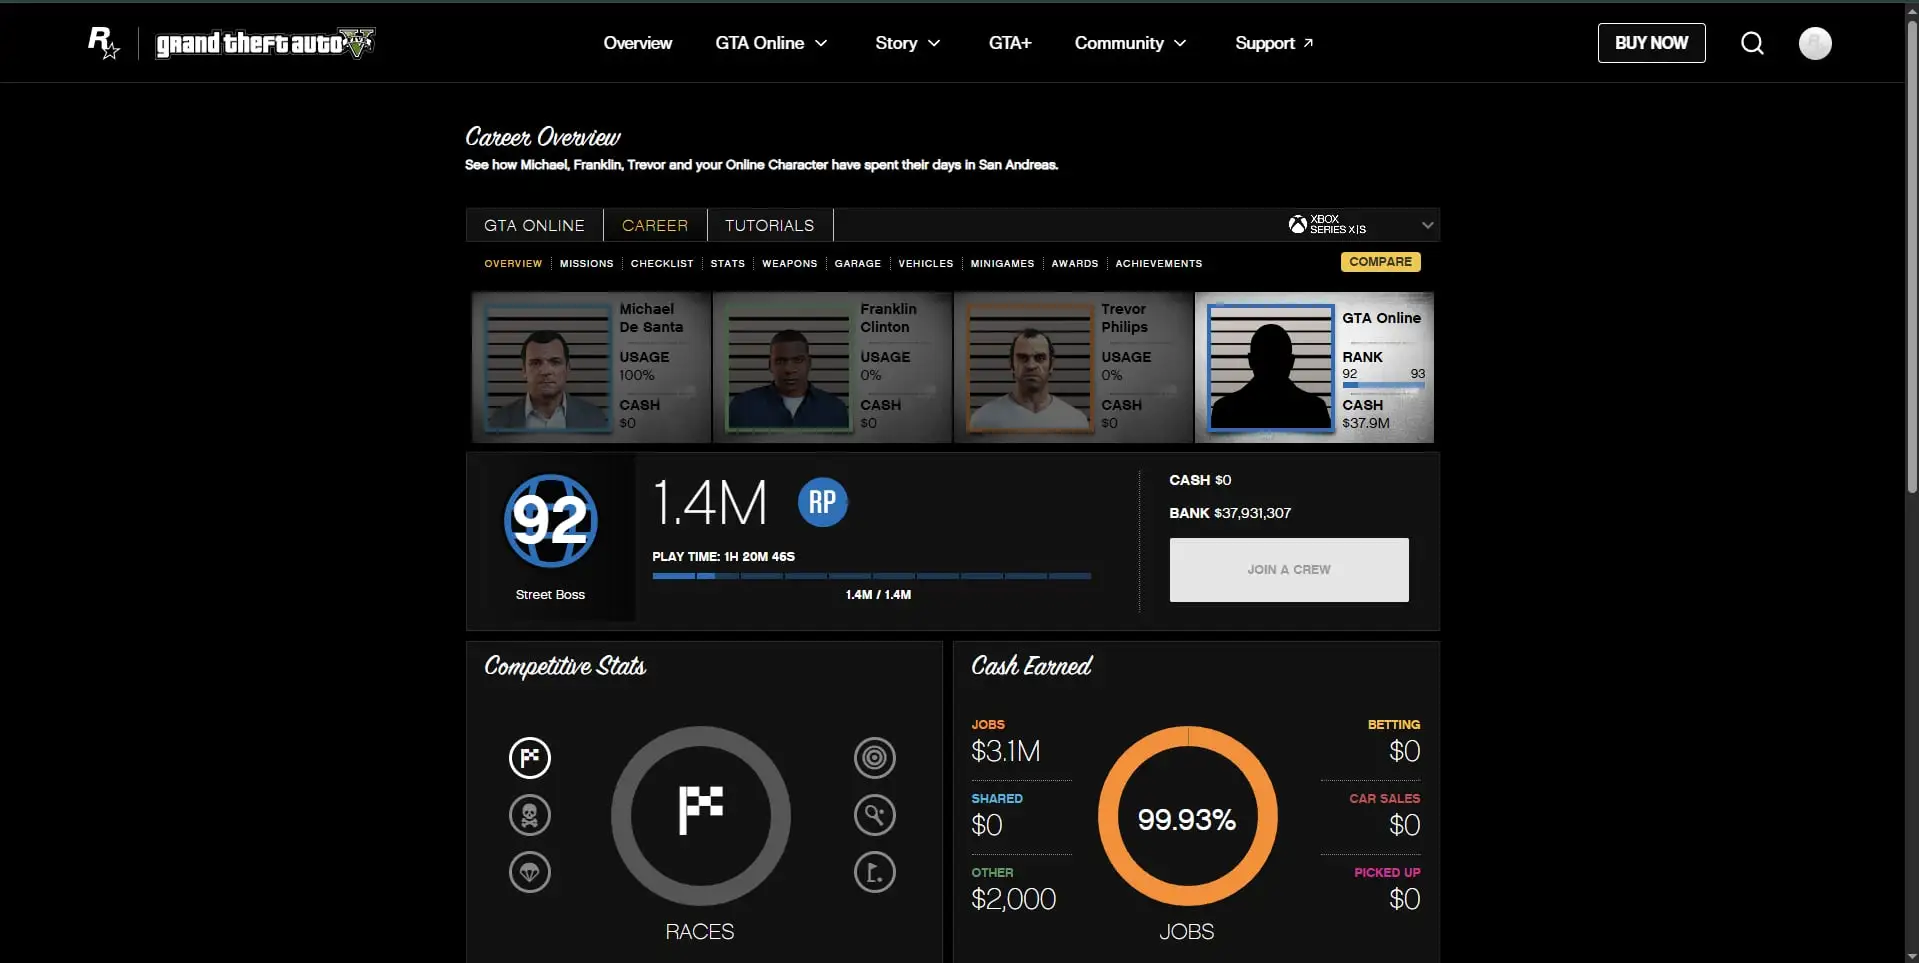Select the Trevor Philips character card
Image resolution: width=1919 pixels, height=963 pixels.
point(1073,367)
